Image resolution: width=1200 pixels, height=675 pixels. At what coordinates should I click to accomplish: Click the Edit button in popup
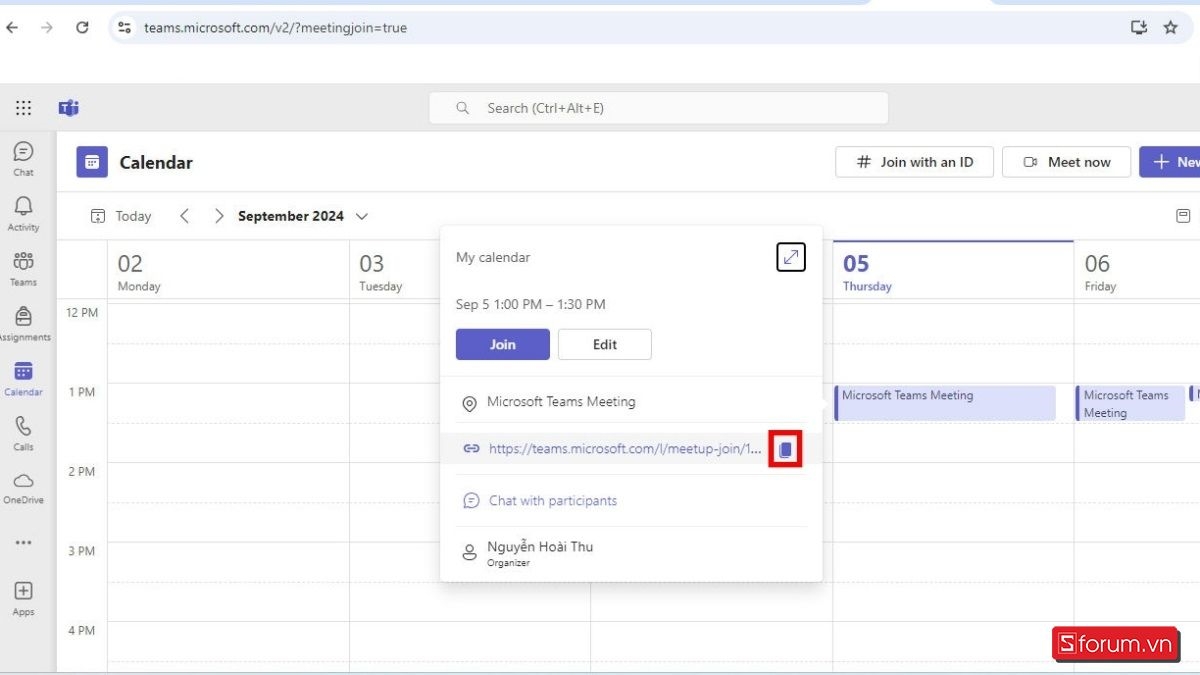[x=605, y=344]
